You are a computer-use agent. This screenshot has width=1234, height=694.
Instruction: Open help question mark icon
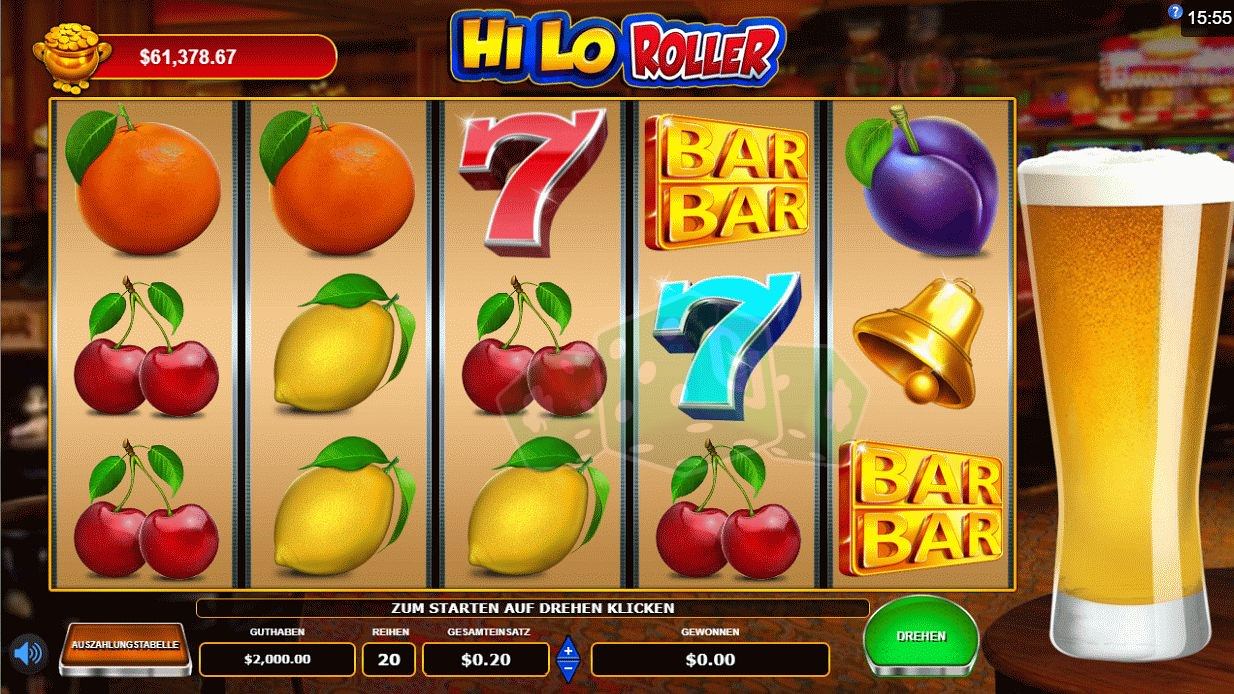coord(1175,12)
